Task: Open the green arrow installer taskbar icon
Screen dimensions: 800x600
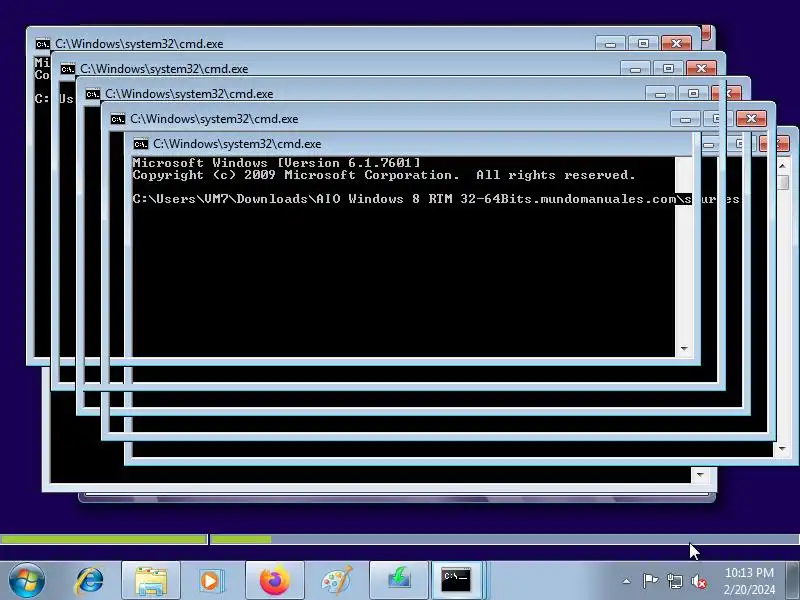Action: (399, 580)
